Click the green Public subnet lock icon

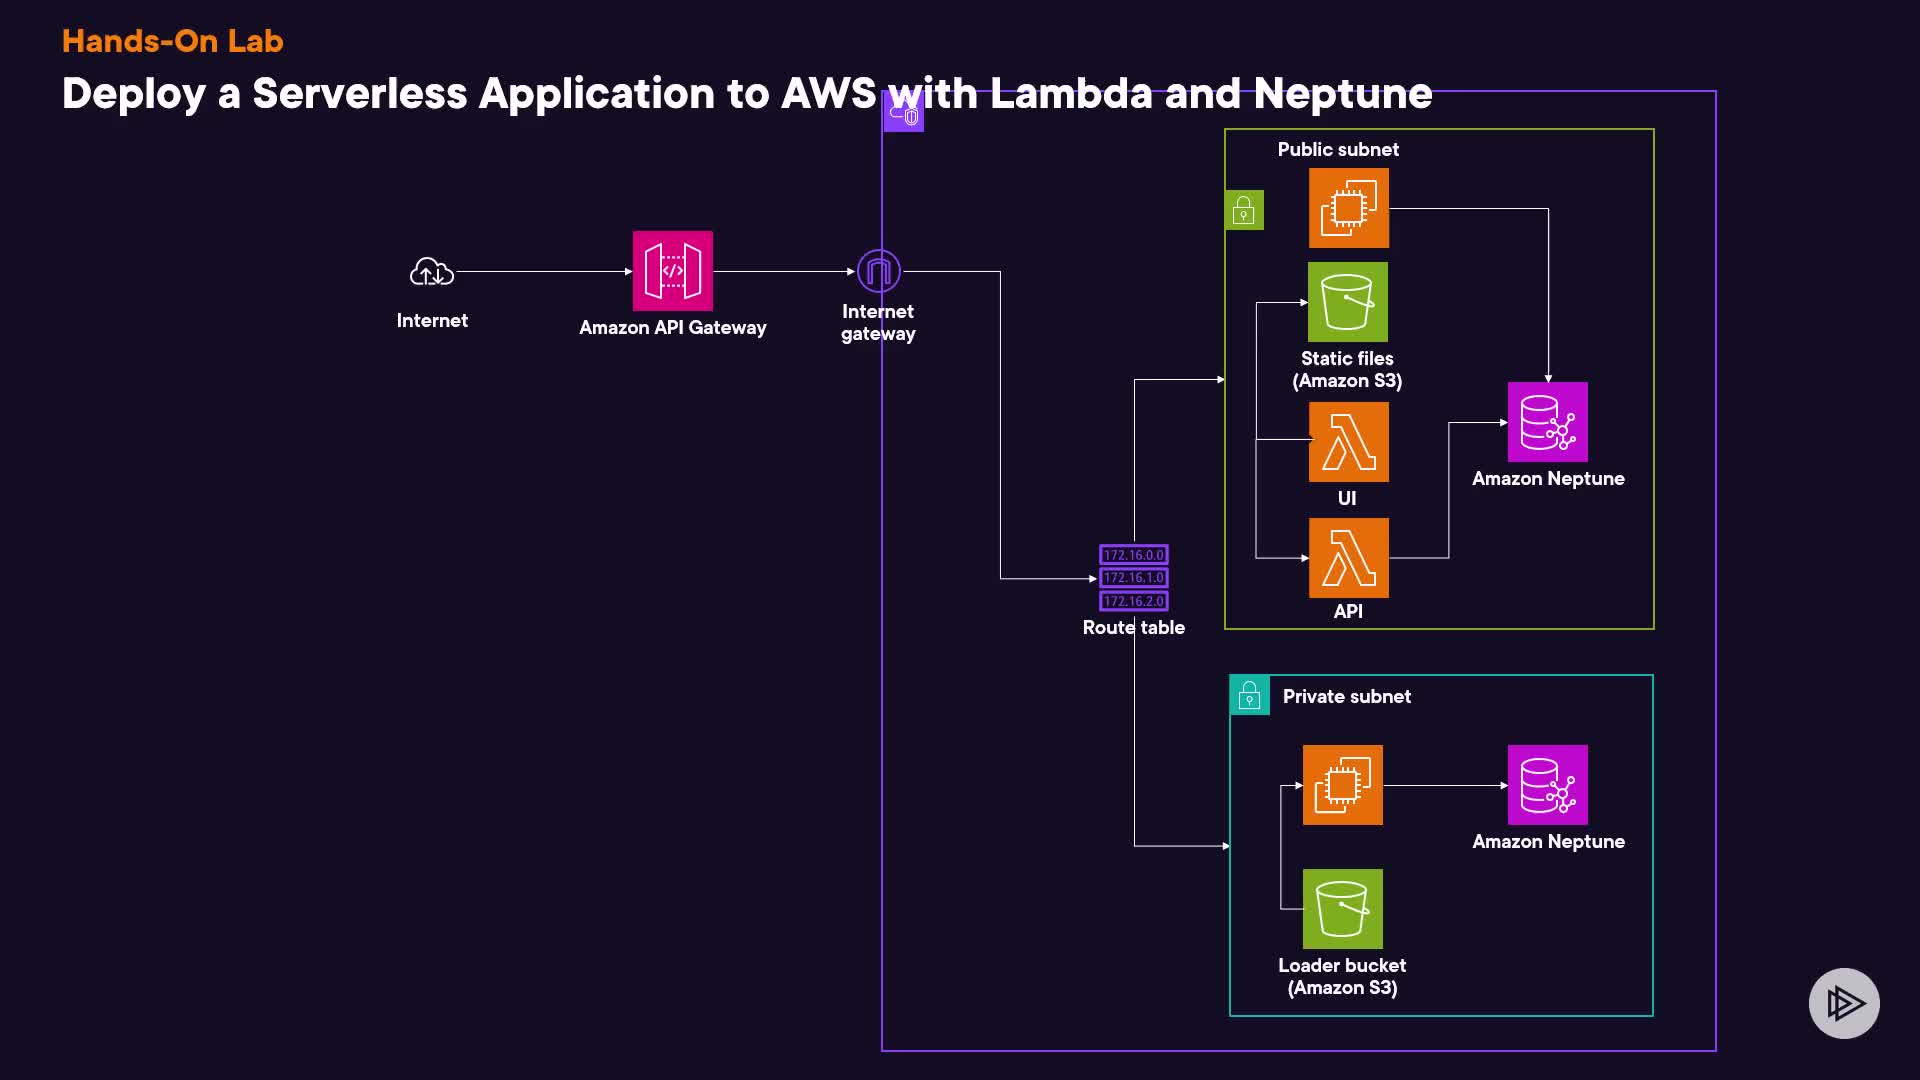[1244, 210]
